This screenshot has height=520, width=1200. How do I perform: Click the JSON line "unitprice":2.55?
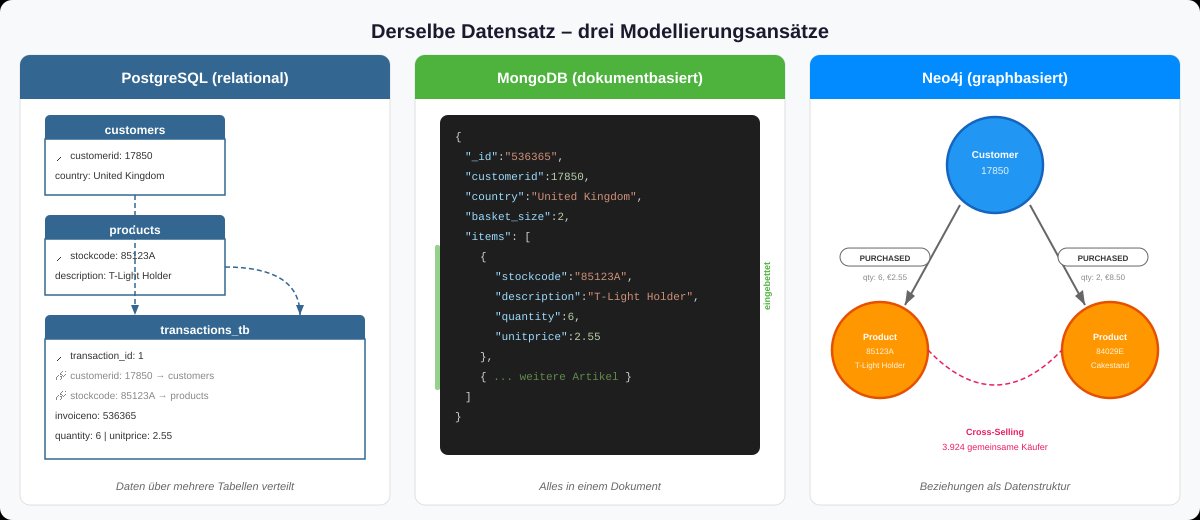548,336
